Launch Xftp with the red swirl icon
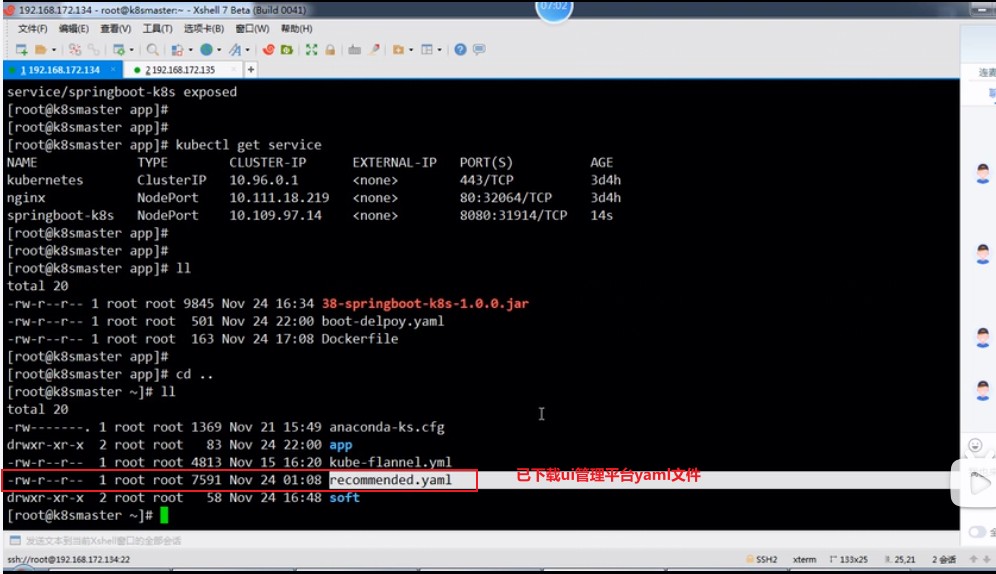 (269, 50)
